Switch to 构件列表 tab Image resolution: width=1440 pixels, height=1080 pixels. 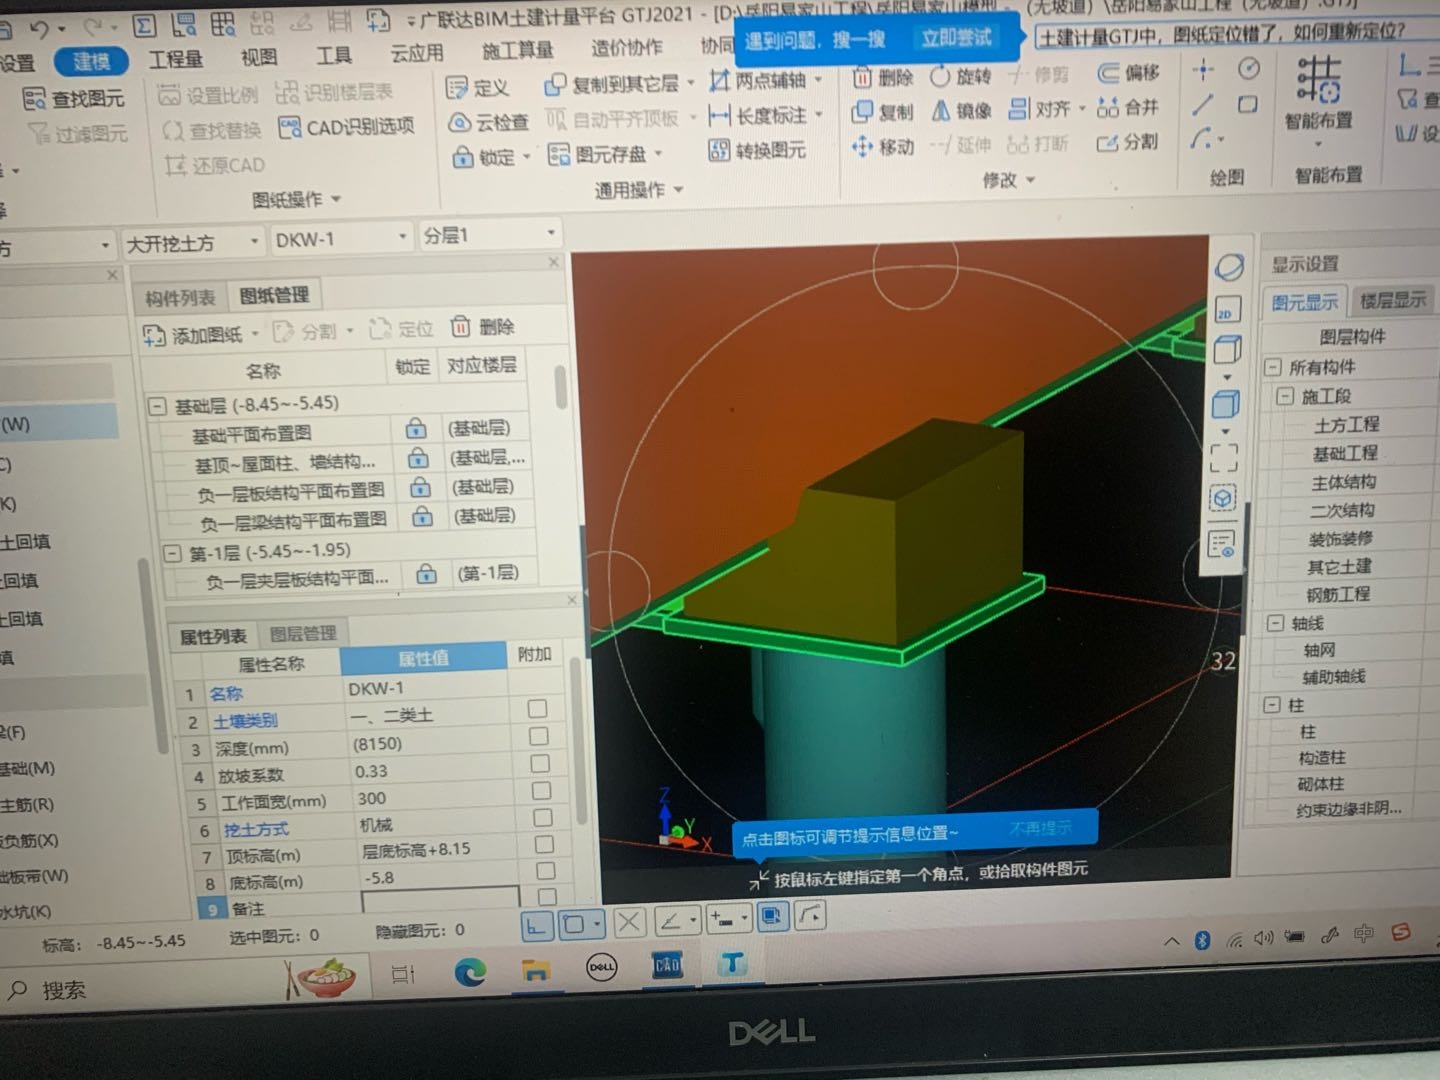[180, 298]
